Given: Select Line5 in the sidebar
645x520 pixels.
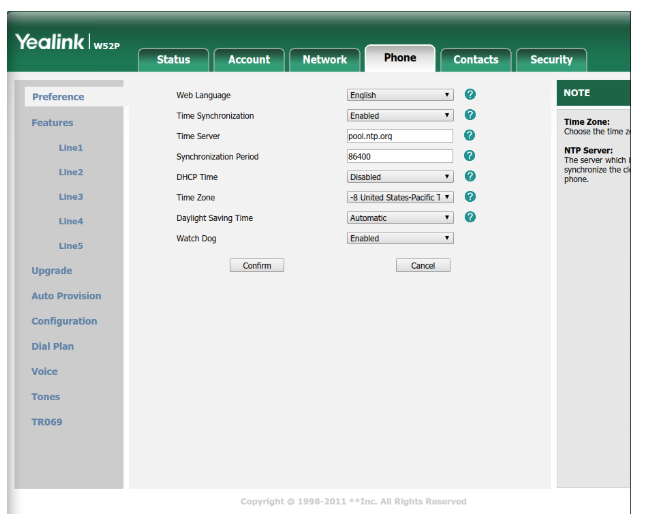Looking at the screenshot, I should [71, 246].
